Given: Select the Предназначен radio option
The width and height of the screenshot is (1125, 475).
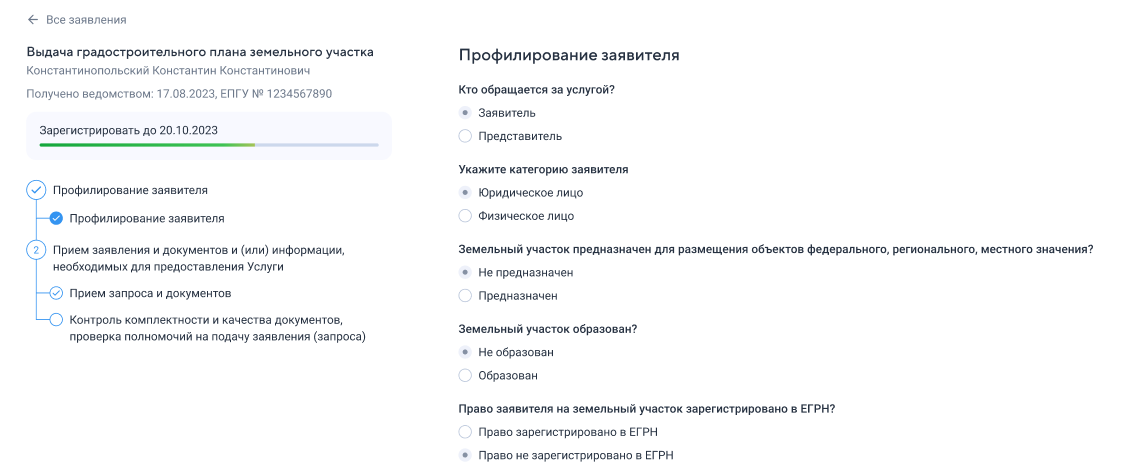Looking at the screenshot, I should pyautogui.click(x=465, y=296).
